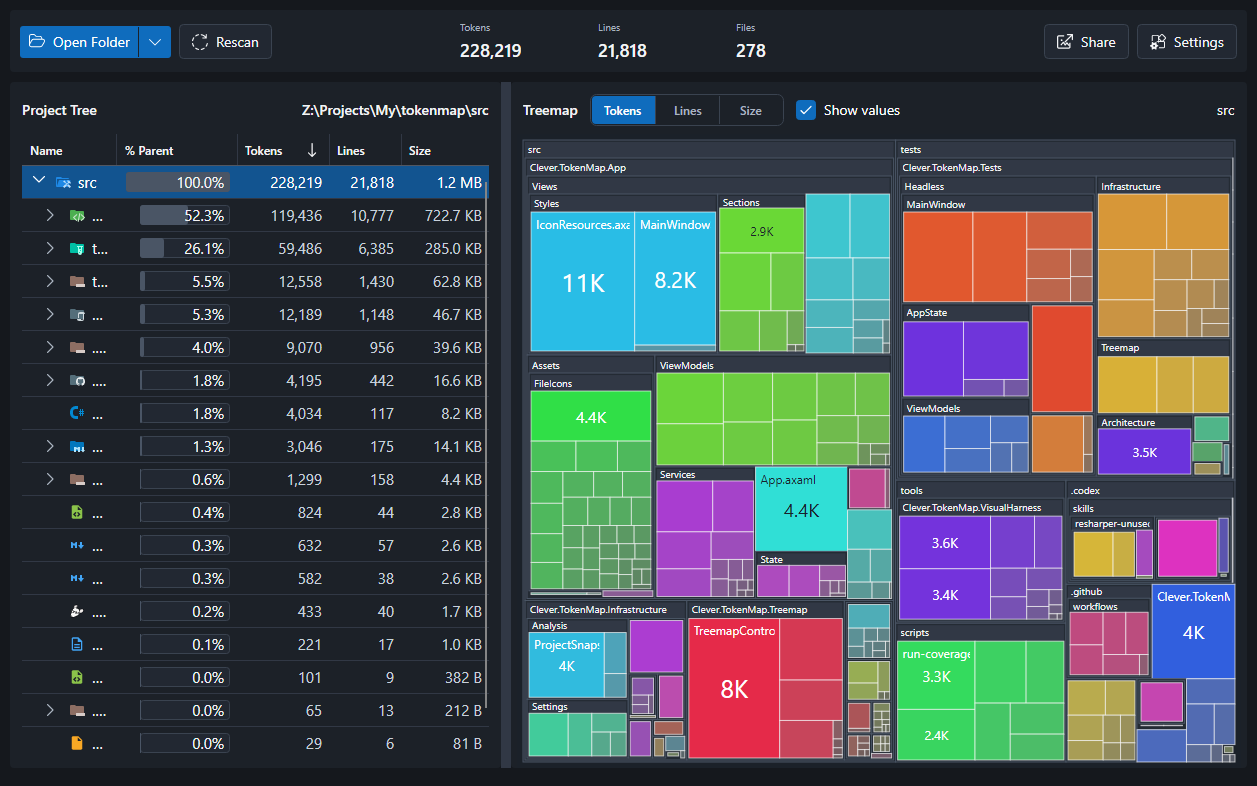Click a Markdown file icon in the tree
The image size is (1257, 786).
(x=78, y=545)
